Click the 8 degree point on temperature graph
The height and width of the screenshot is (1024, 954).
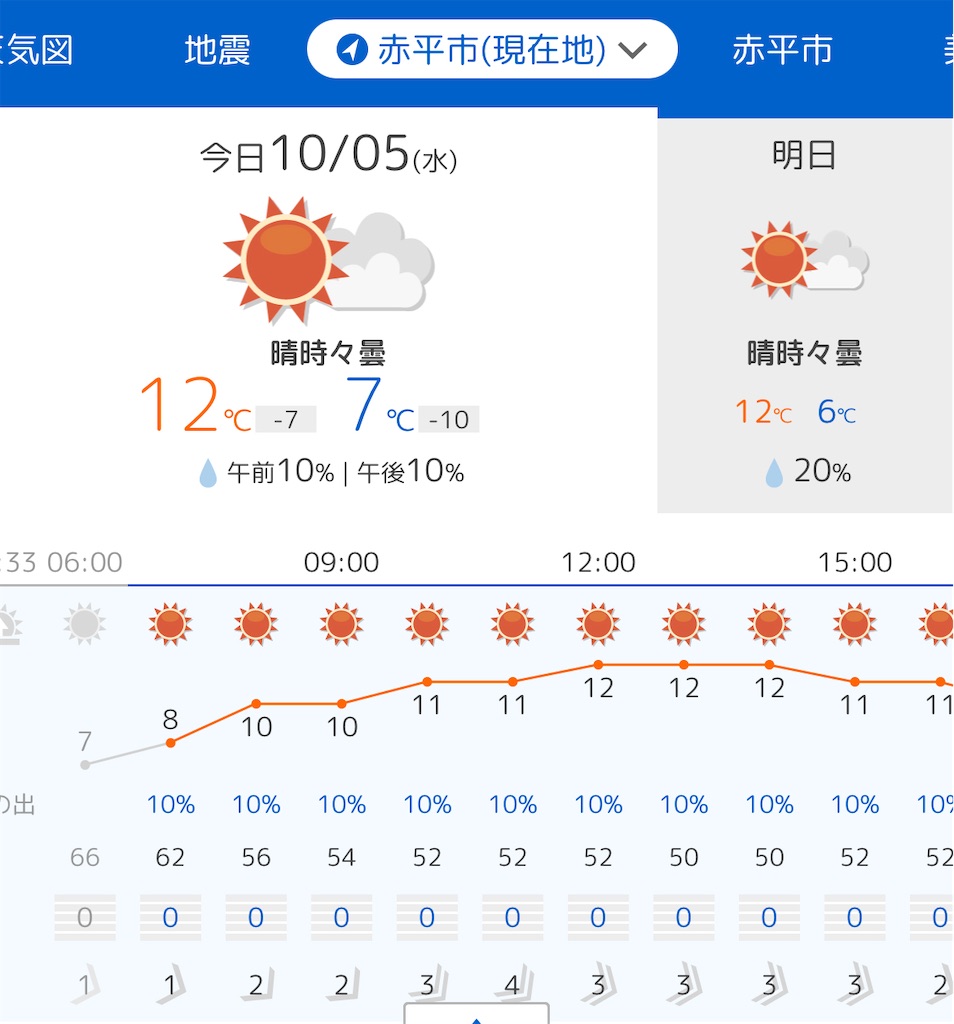tap(170, 743)
